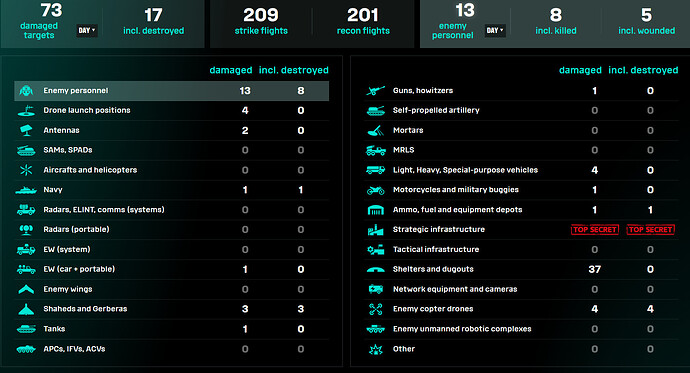Click the right table's incl. destroyed header
The width and height of the screenshot is (690, 373).
tap(643, 70)
